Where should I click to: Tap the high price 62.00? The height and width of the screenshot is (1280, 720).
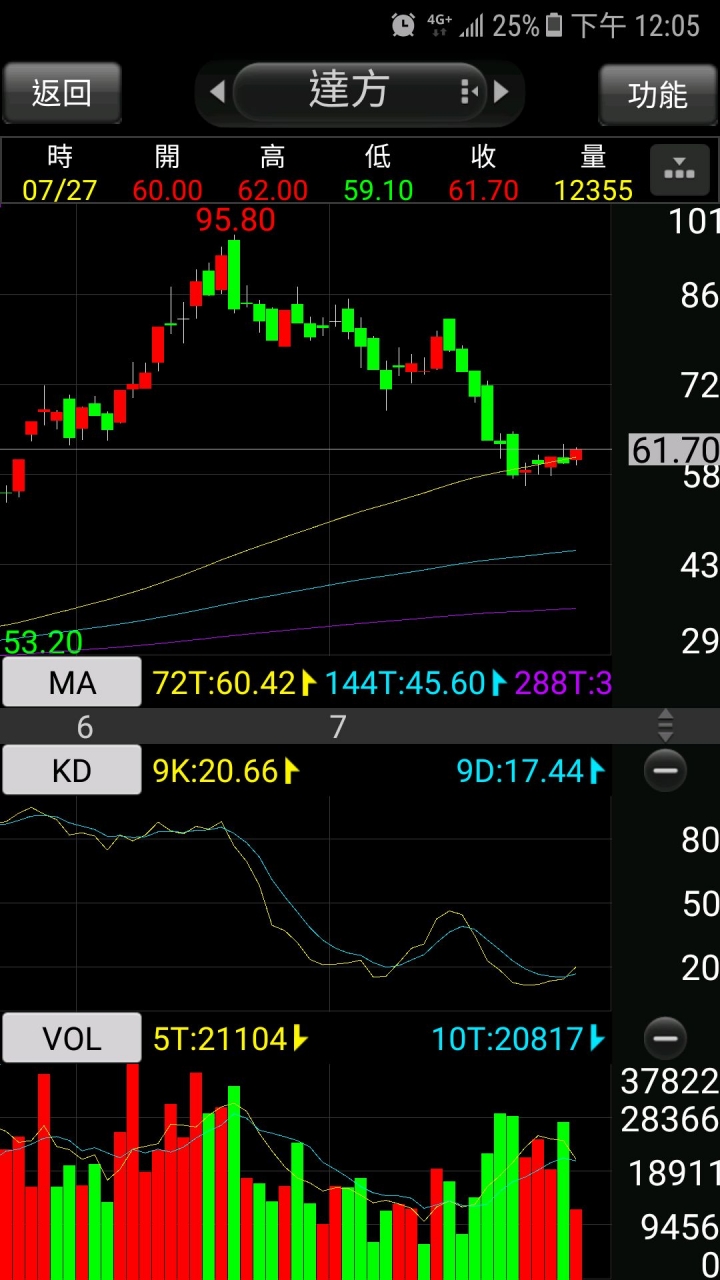273,189
